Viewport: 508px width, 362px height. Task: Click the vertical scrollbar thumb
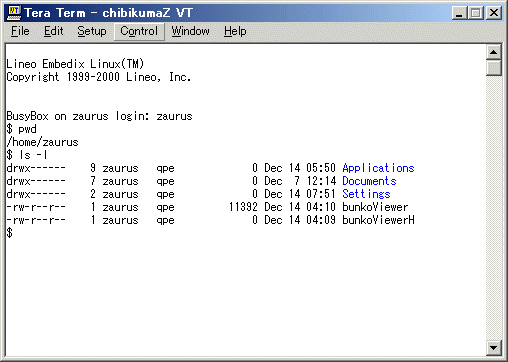[x=494, y=68]
